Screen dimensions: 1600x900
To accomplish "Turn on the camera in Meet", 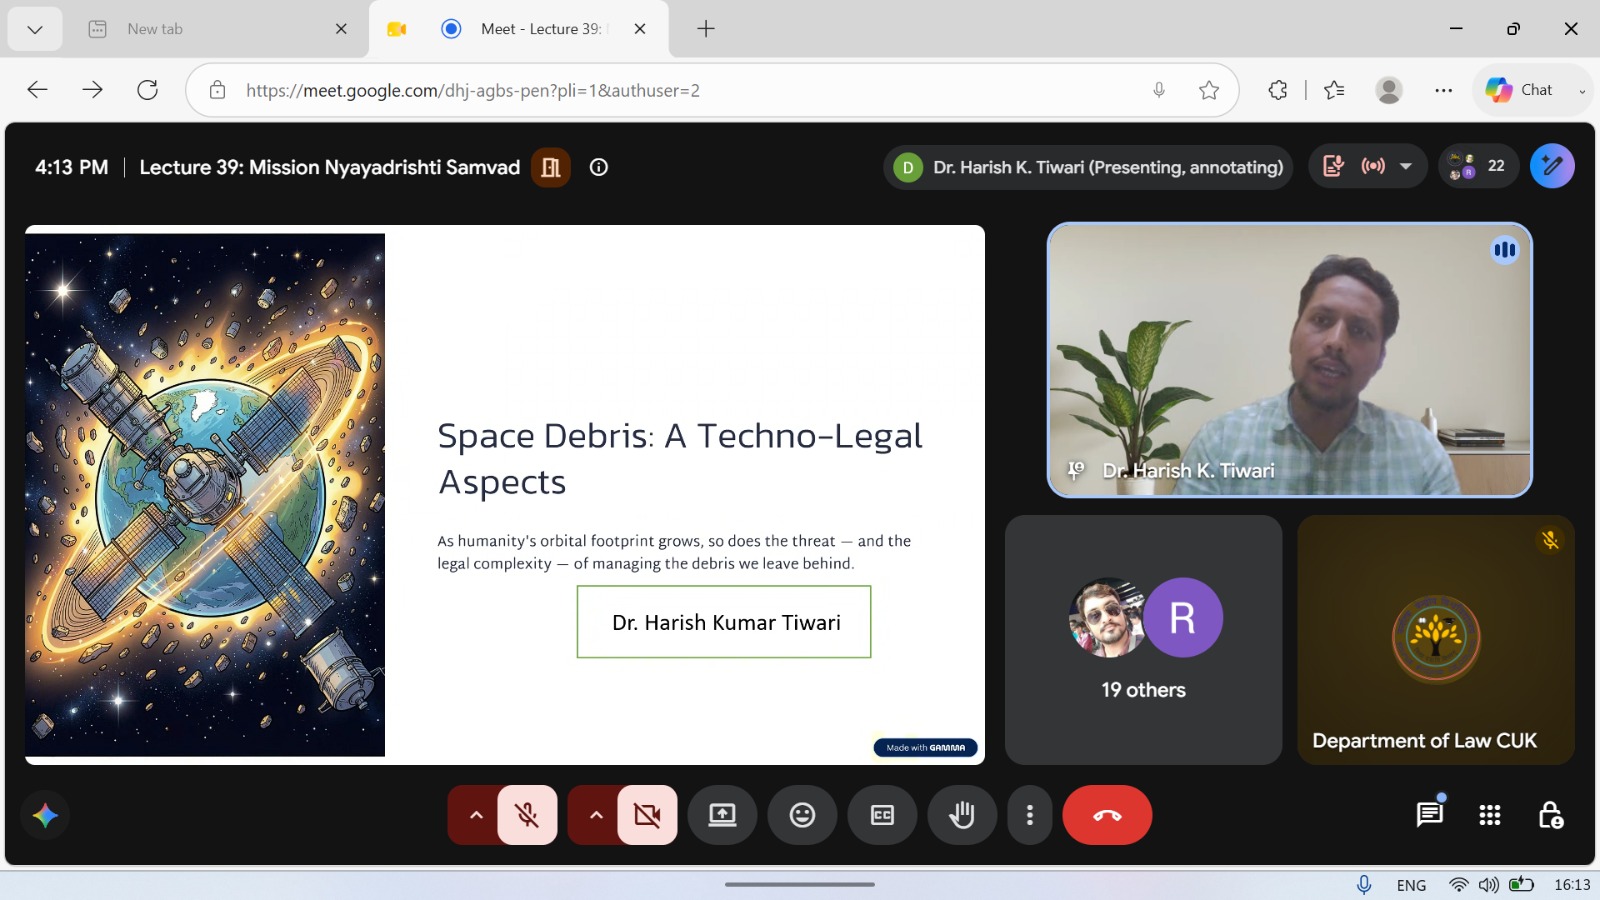I will tap(647, 815).
